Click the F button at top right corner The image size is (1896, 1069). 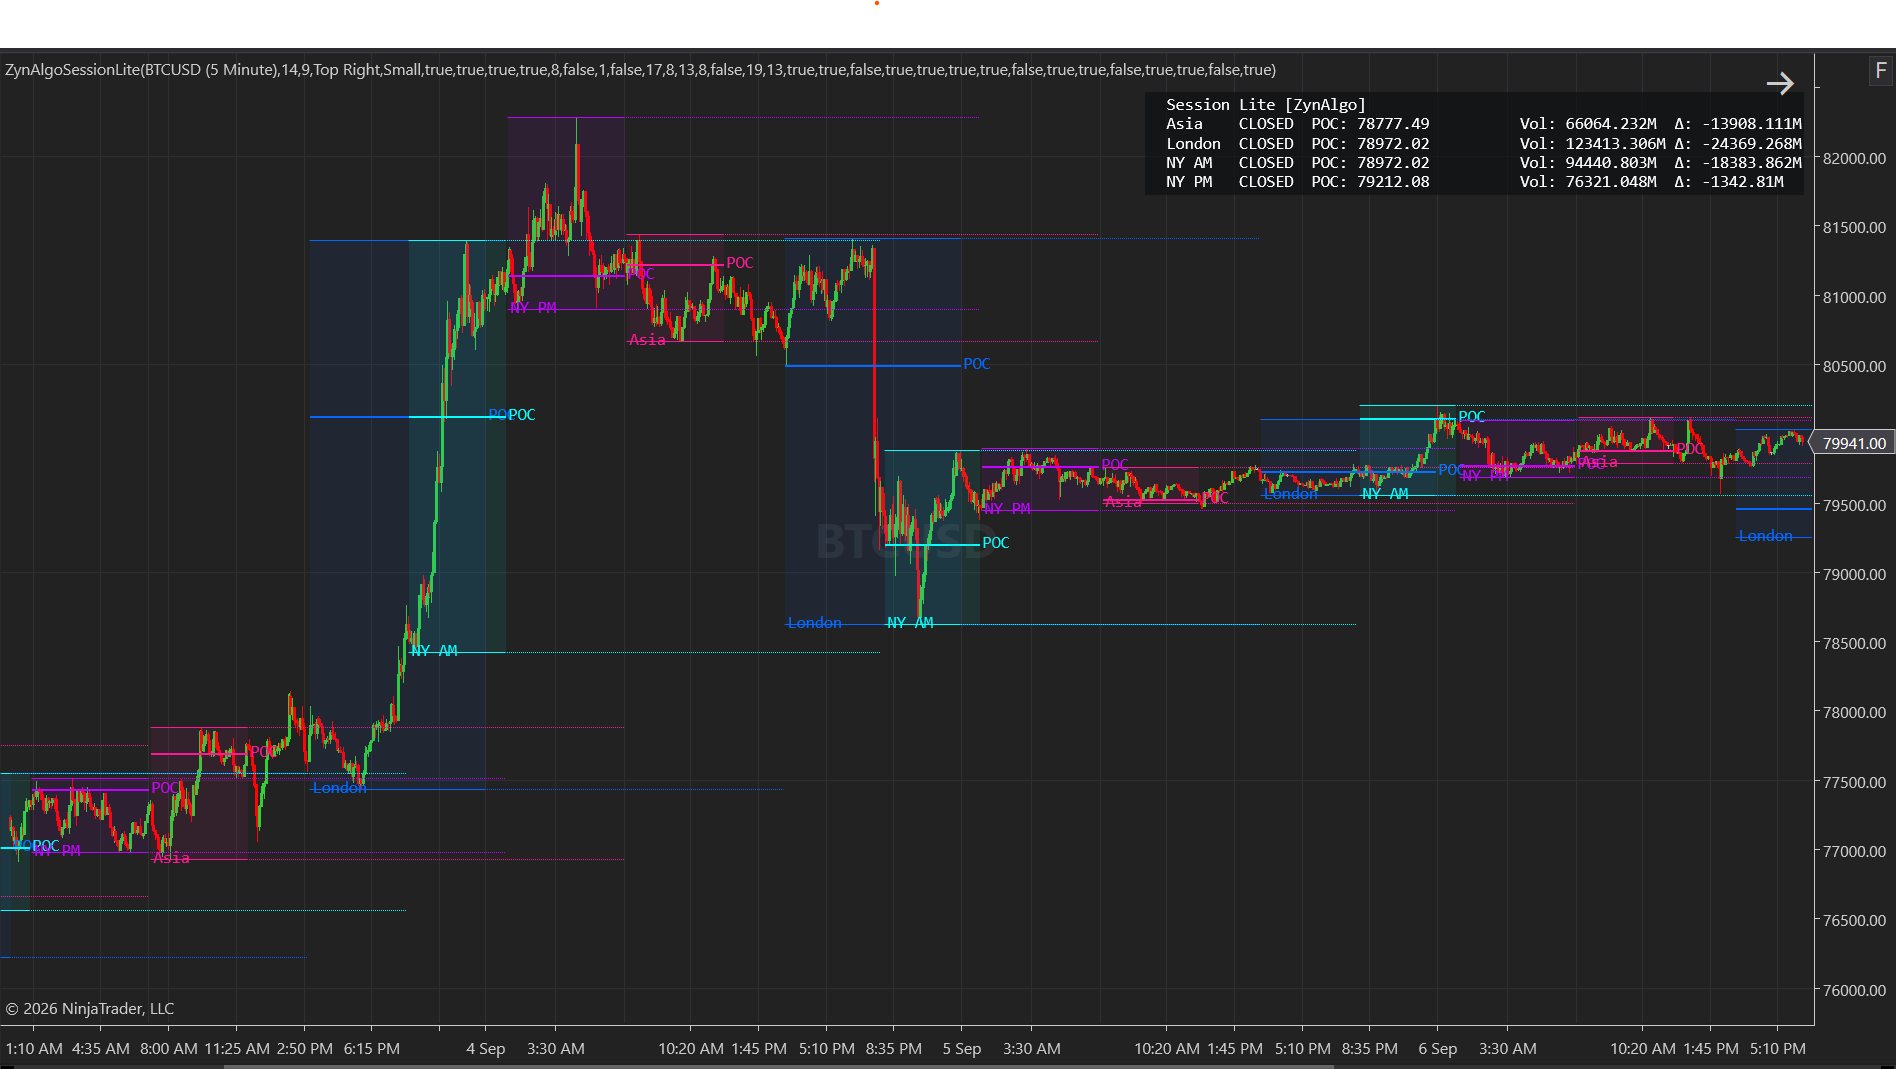1881,70
